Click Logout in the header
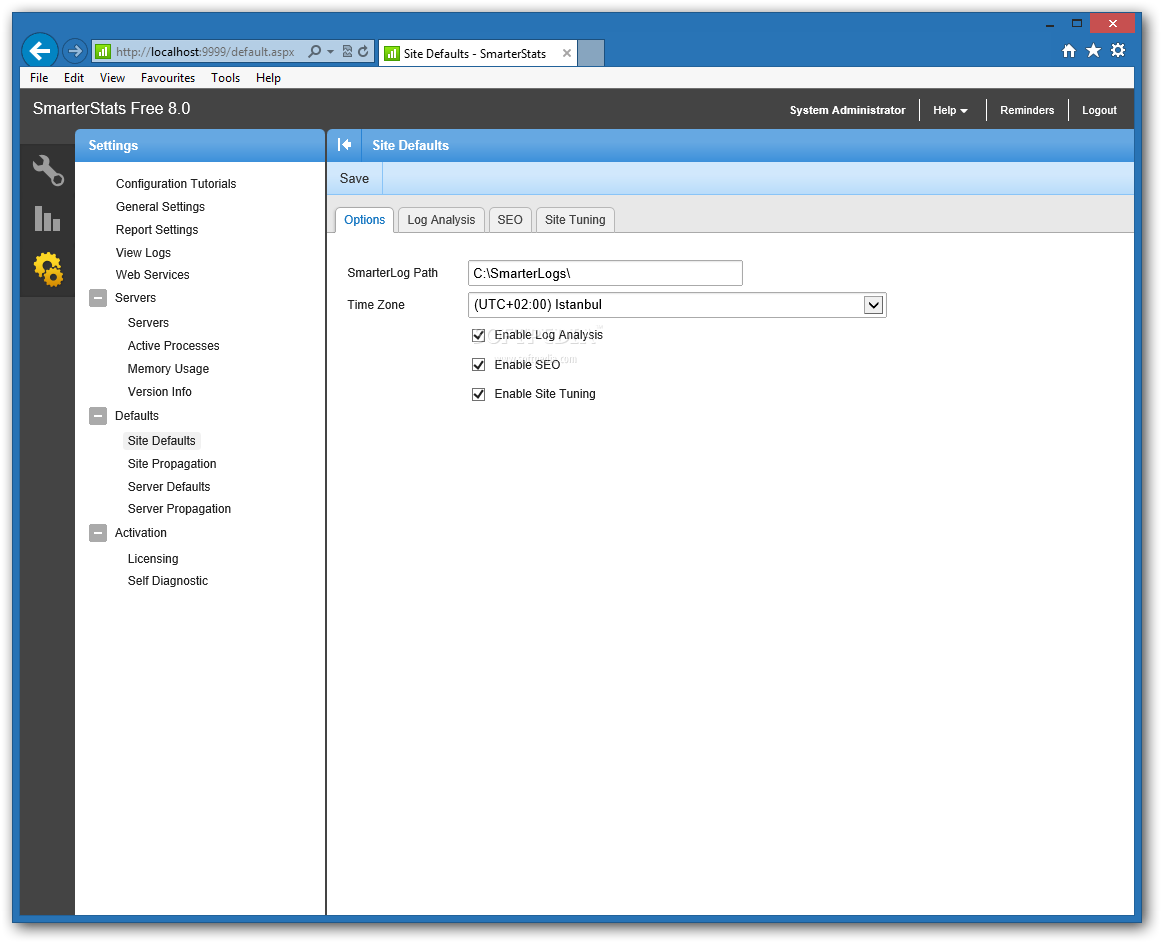 pos(1099,110)
